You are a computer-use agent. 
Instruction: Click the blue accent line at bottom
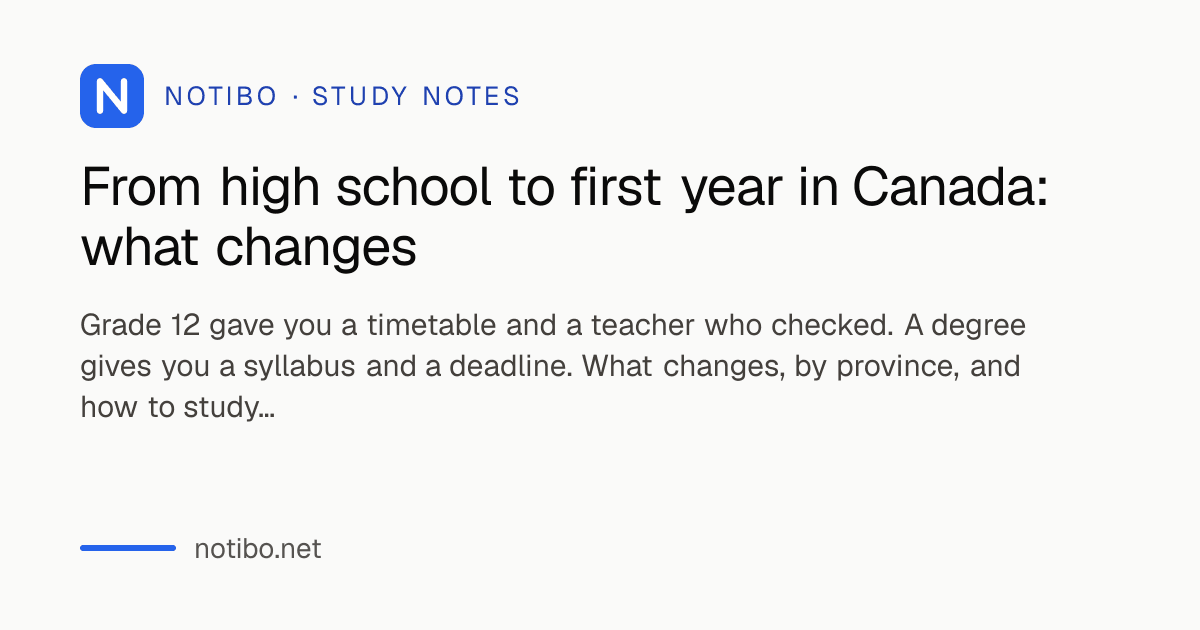[x=128, y=548]
